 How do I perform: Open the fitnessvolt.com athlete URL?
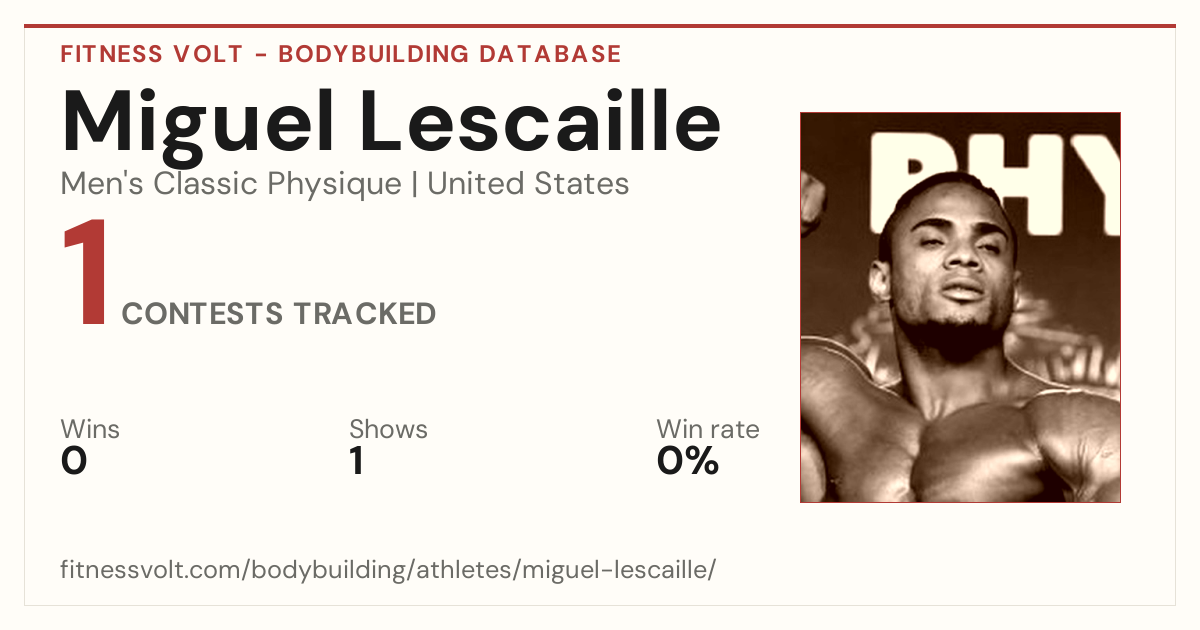(x=388, y=571)
